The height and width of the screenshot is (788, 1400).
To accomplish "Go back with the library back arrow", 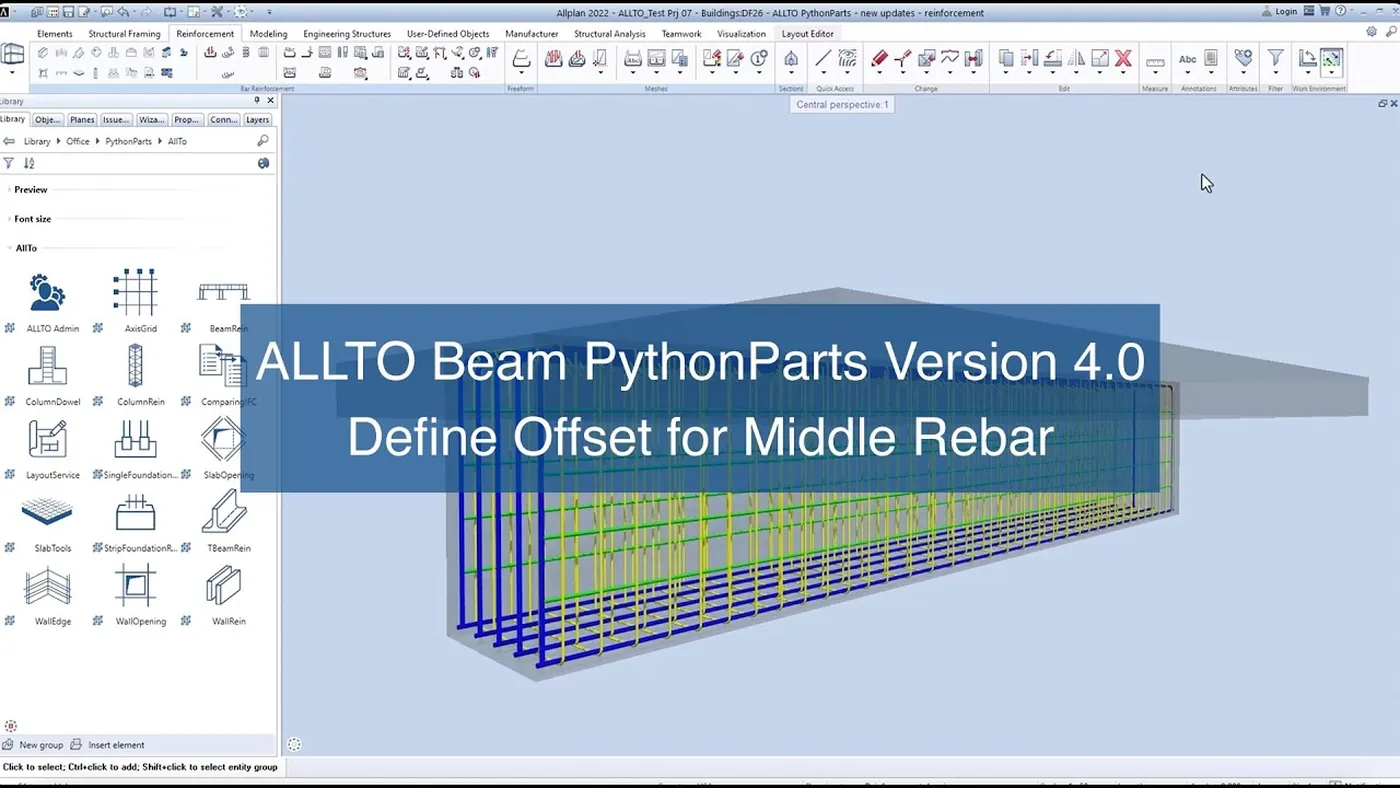I will [9, 141].
